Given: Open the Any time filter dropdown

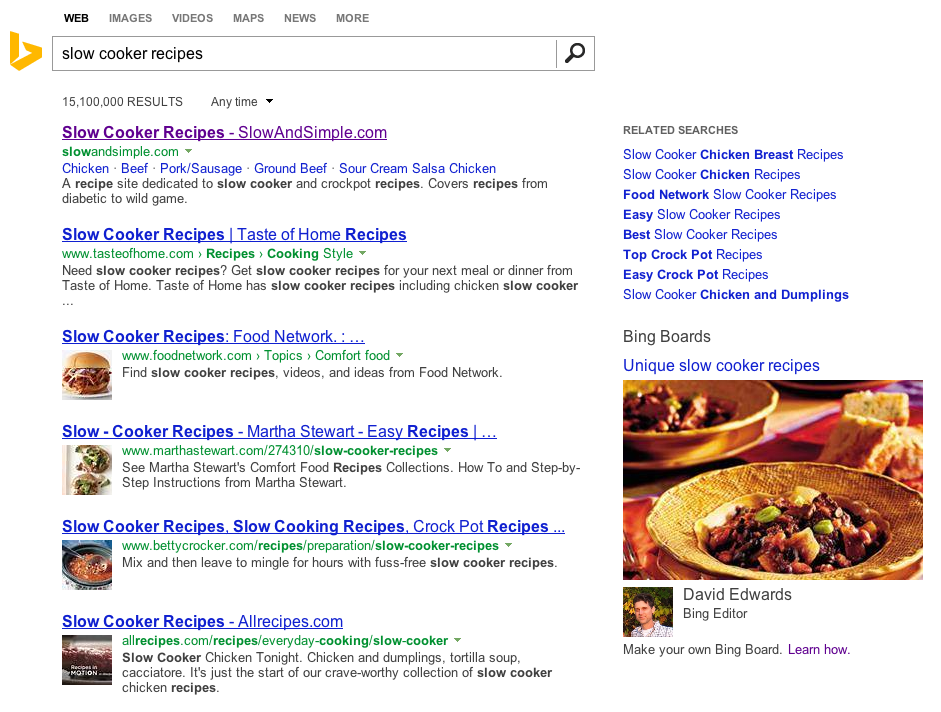Looking at the screenshot, I should (242, 101).
